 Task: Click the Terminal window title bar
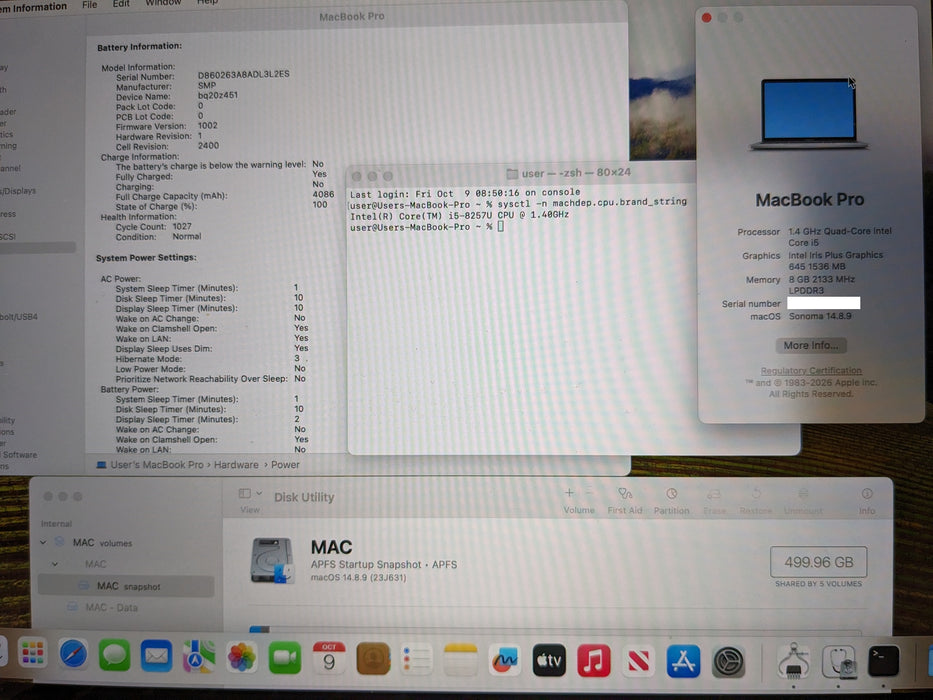pyautogui.click(x=521, y=174)
